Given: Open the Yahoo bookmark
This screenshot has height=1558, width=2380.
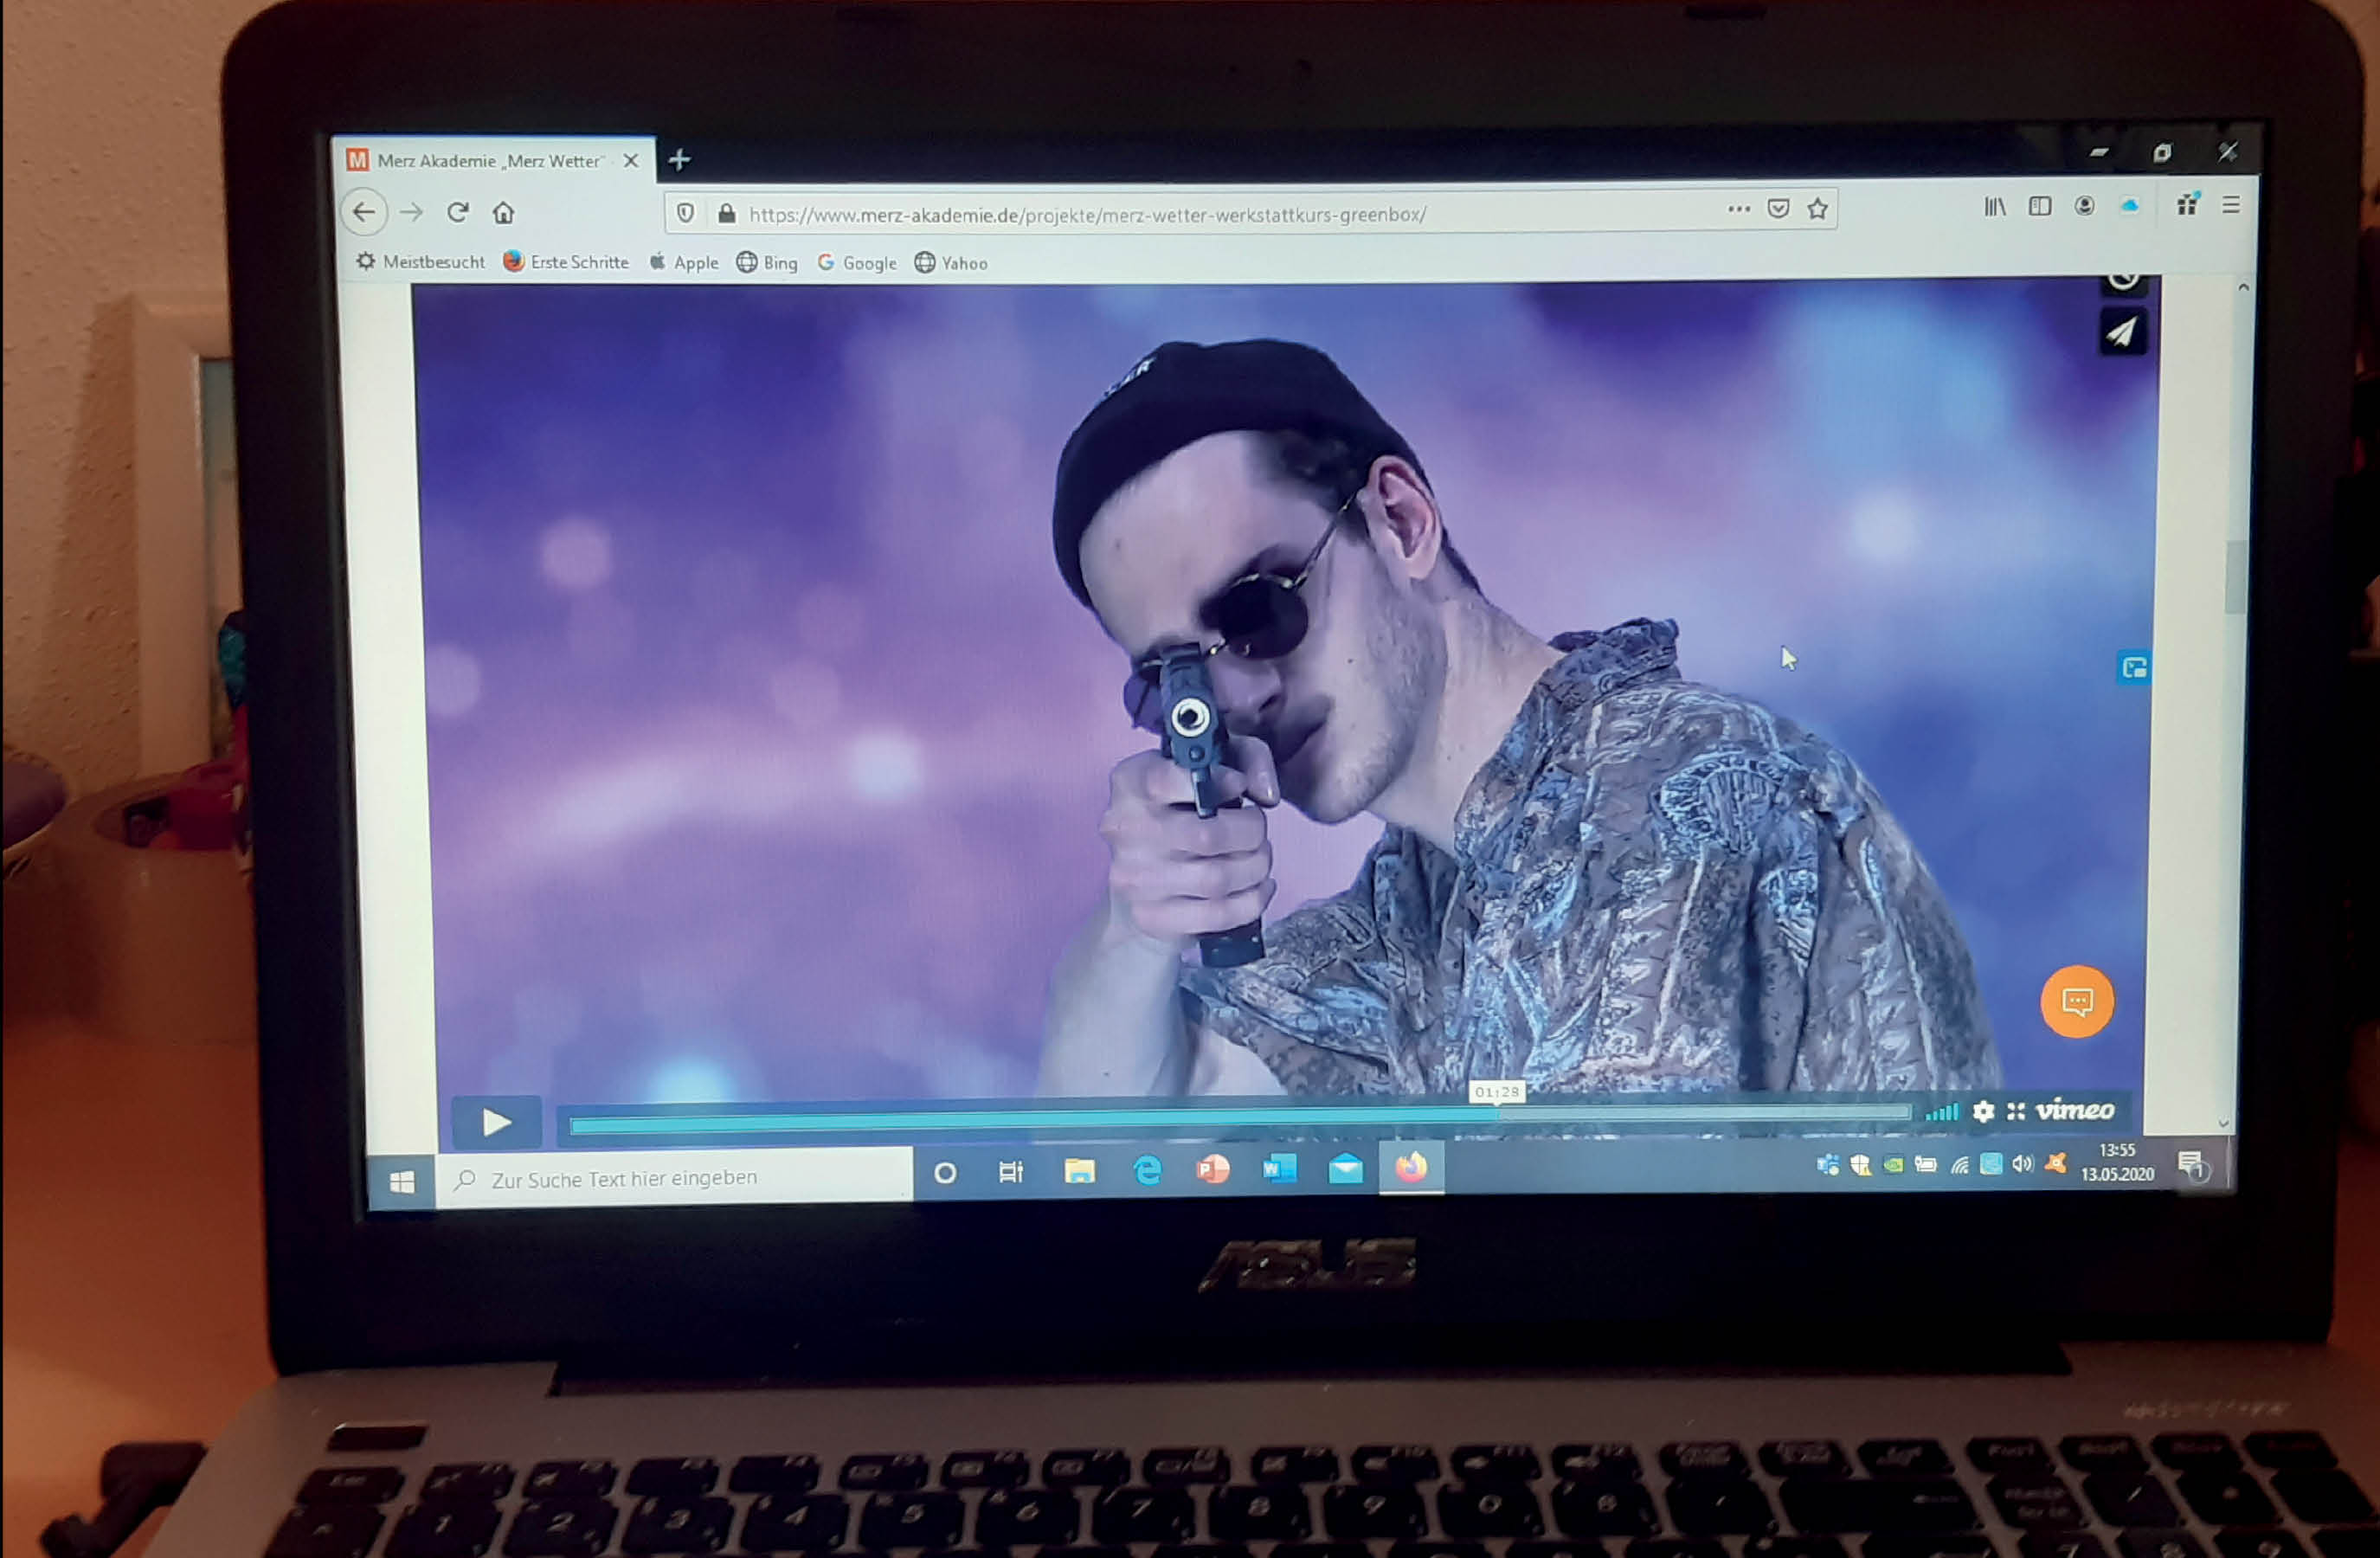Looking at the screenshot, I should pyautogui.click(x=951, y=263).
